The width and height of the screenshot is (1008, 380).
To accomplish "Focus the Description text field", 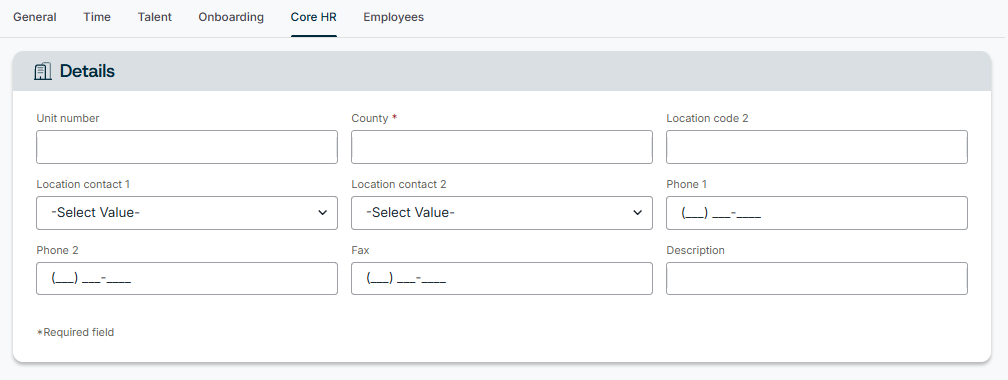I will click(816, 278).
